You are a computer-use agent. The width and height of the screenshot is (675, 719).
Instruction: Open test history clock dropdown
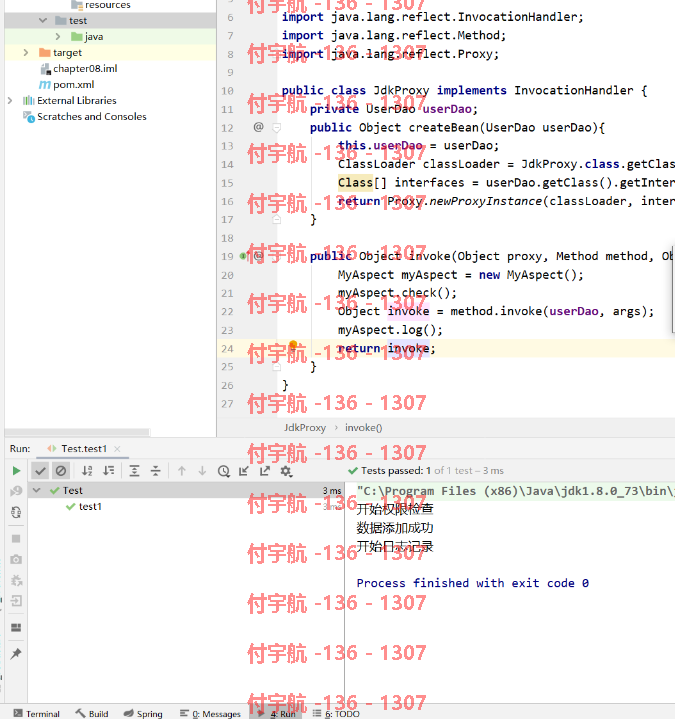click(223, 471)
